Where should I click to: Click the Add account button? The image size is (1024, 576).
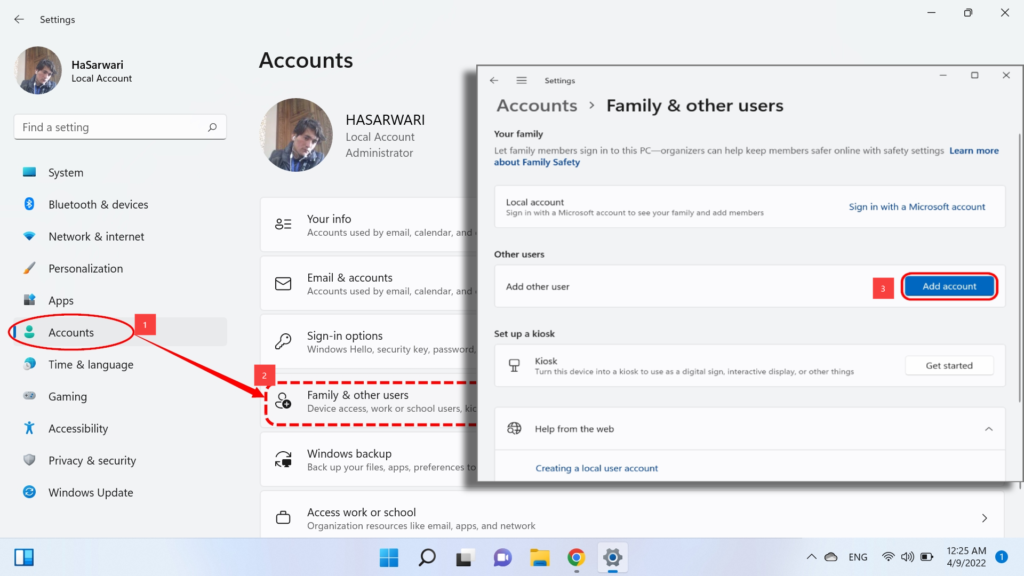point(948,285)
